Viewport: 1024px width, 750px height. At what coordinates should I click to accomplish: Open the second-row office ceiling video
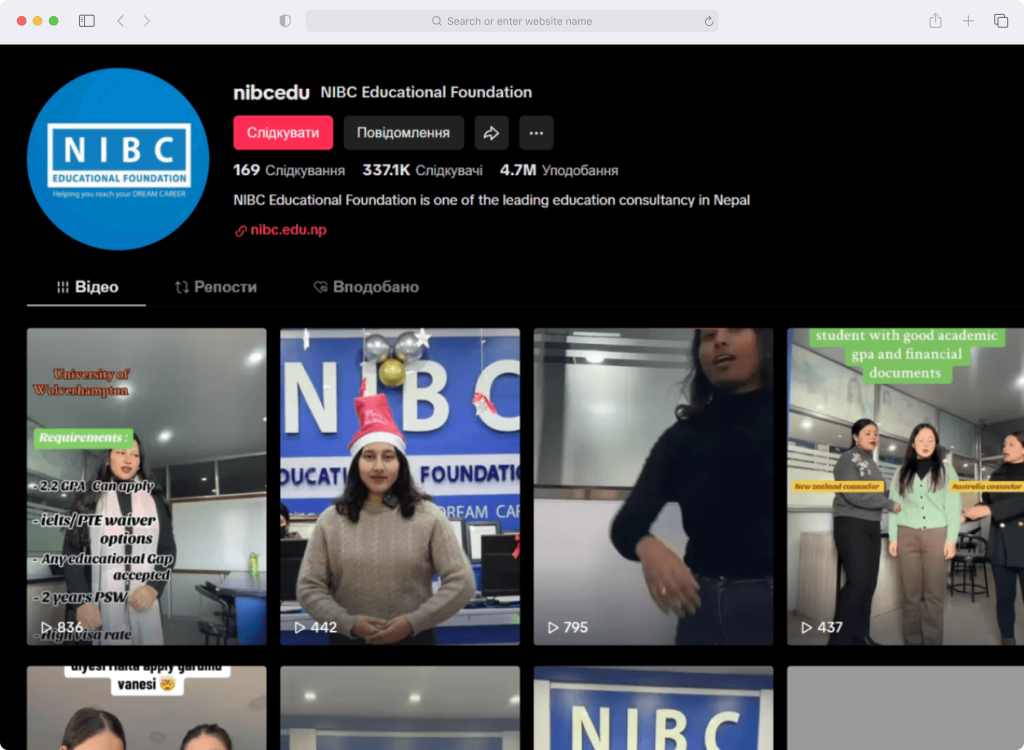pyautogui.click(x=400, y=708)
